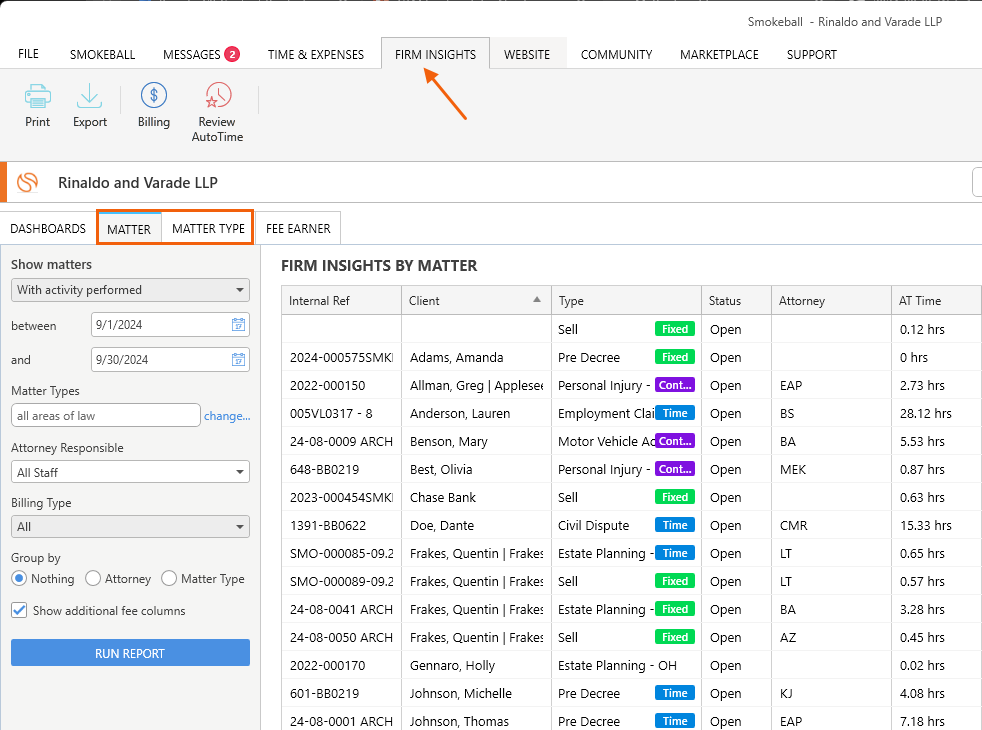
Task: Click Time badge in Anderson, Lauren row
Action: pos(674,413)
